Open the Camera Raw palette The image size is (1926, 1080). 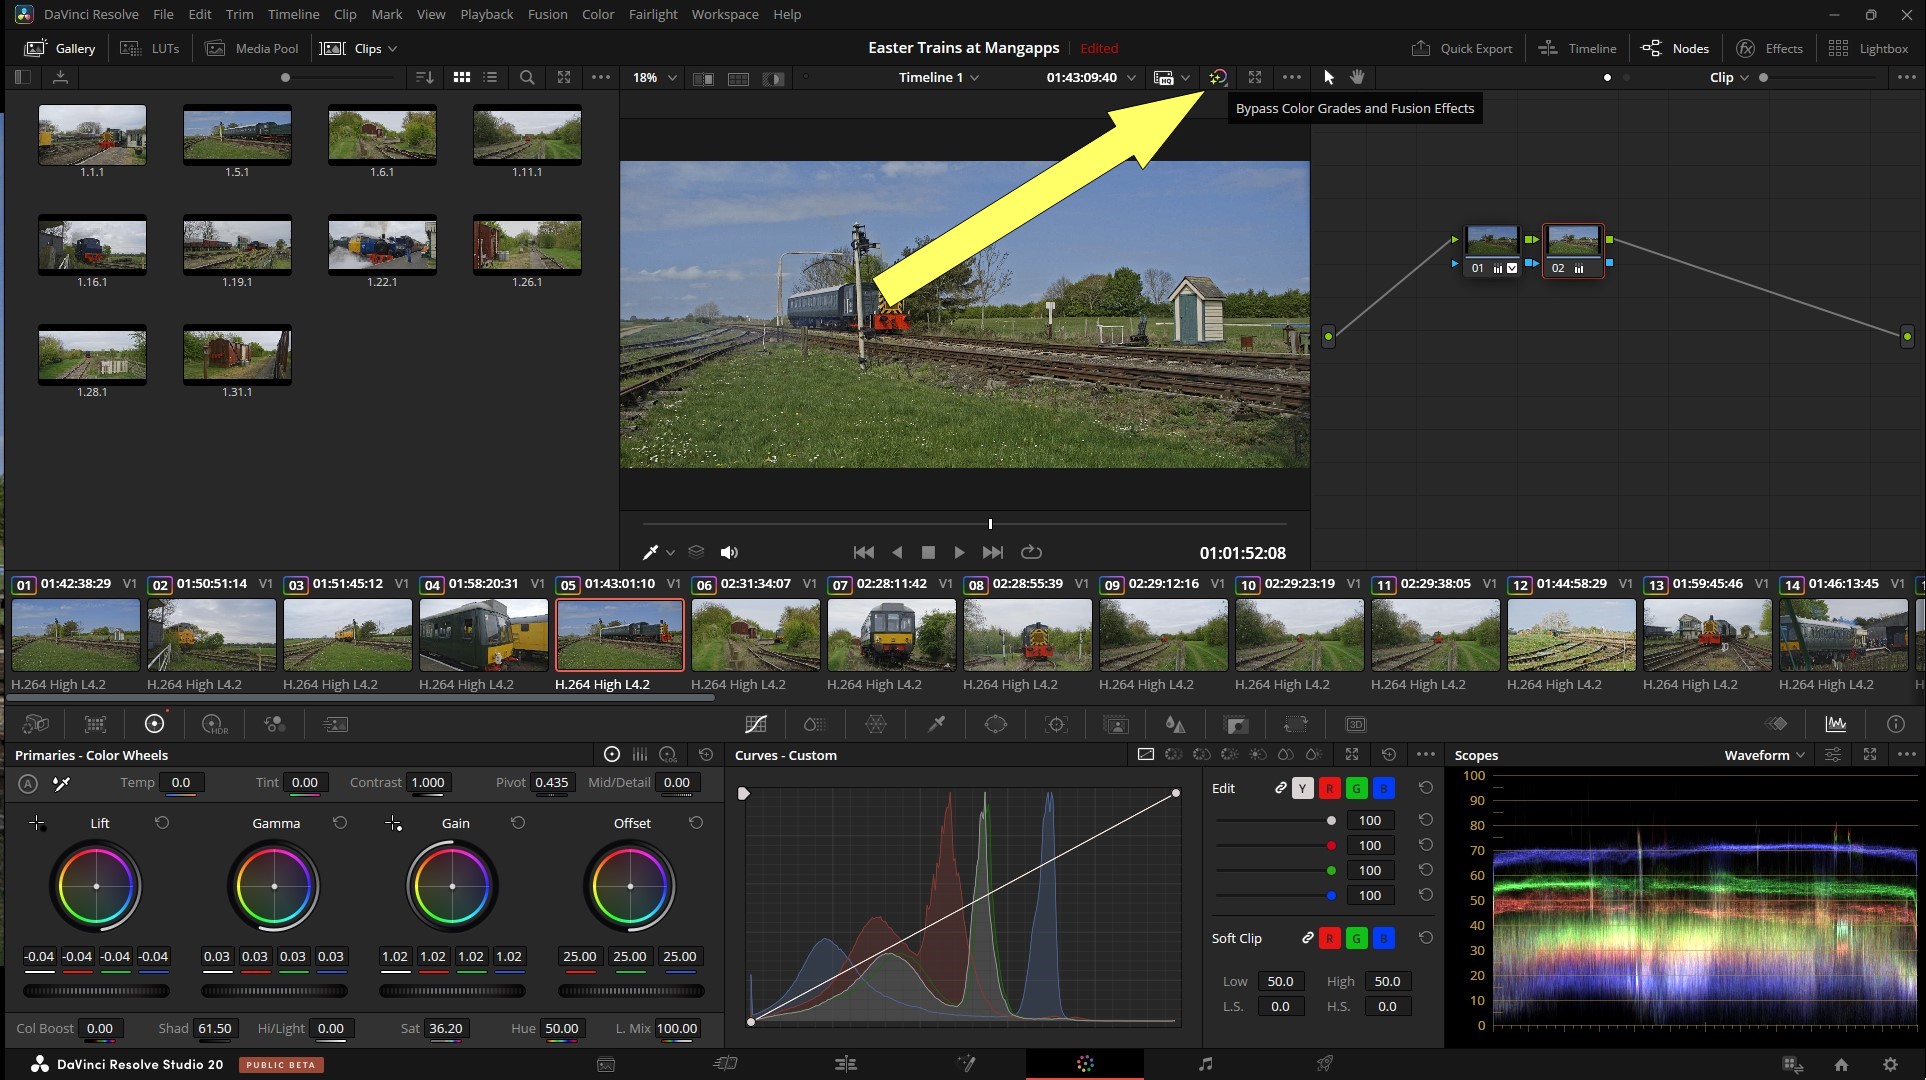click(36, 724)
